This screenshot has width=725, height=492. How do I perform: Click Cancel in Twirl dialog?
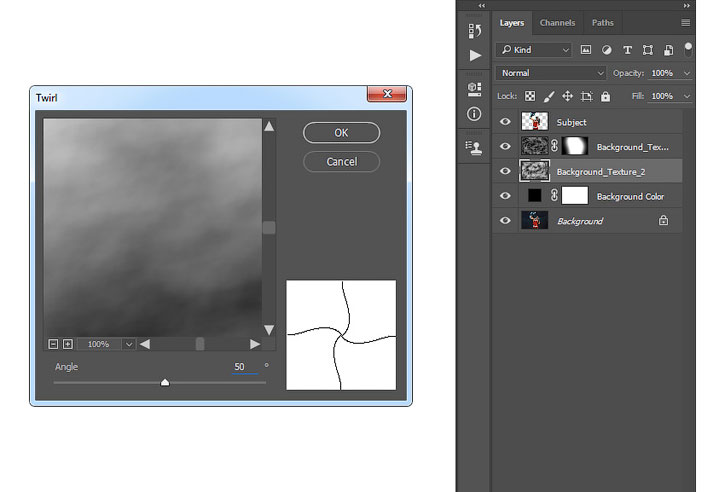coord(341,162)
